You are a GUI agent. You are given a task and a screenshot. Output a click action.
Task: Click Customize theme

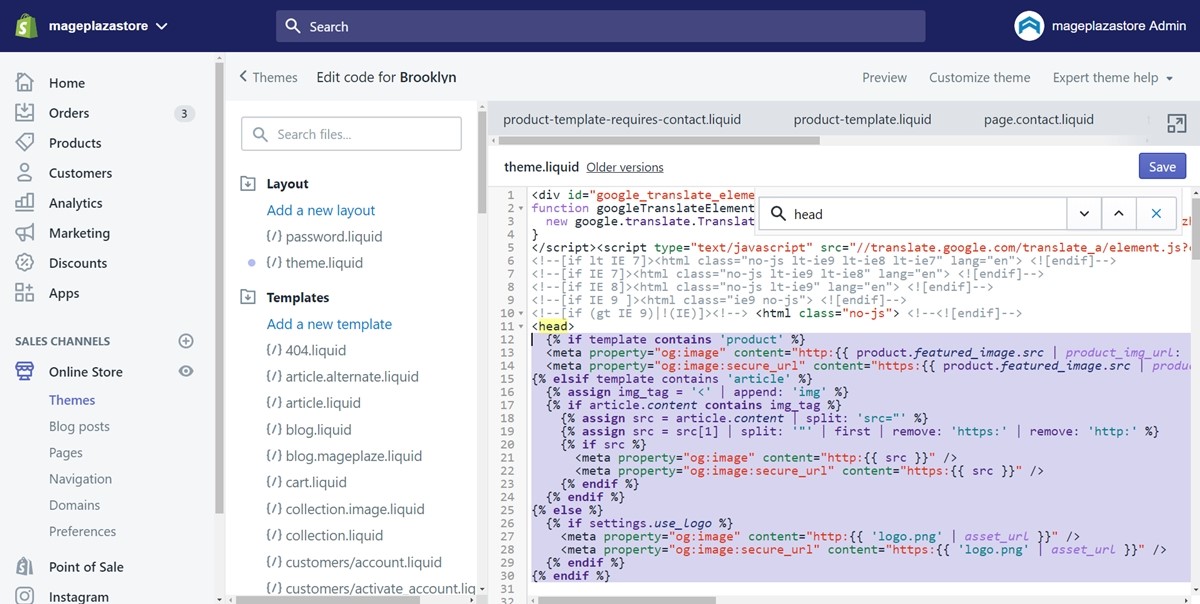click(979, 77)
